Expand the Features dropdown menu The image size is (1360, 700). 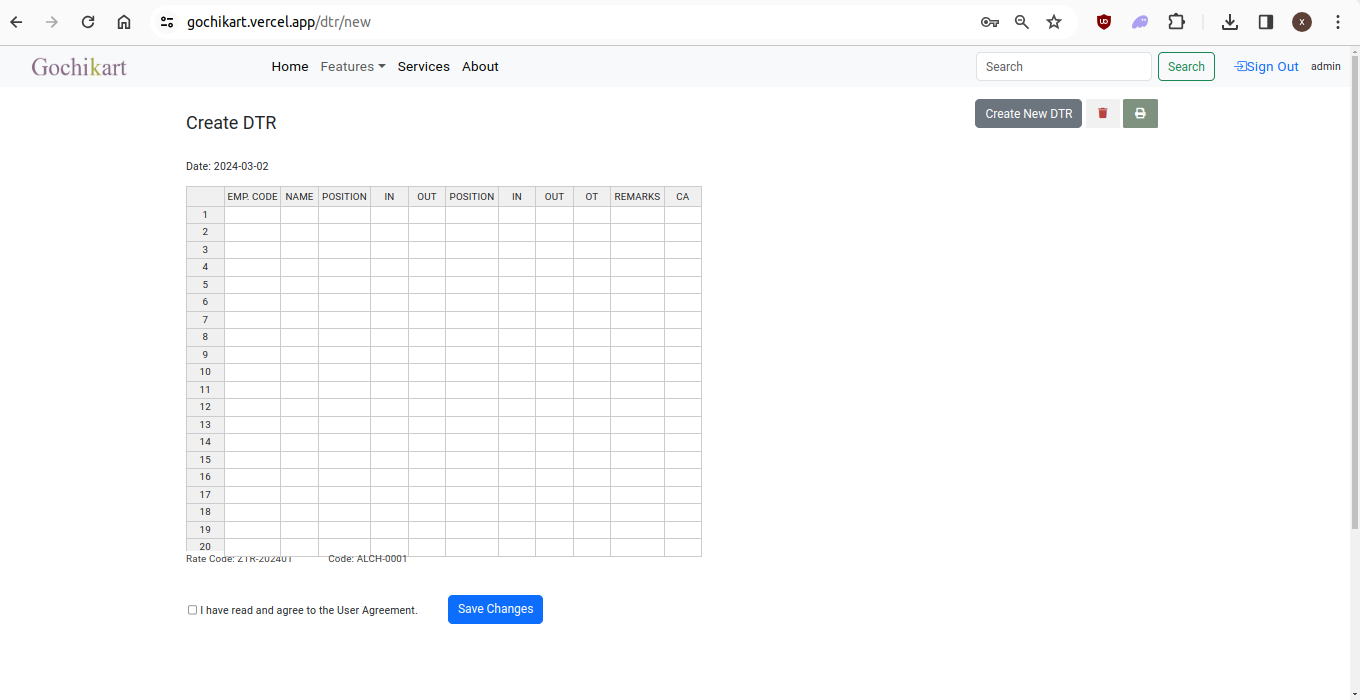[353, 67]
